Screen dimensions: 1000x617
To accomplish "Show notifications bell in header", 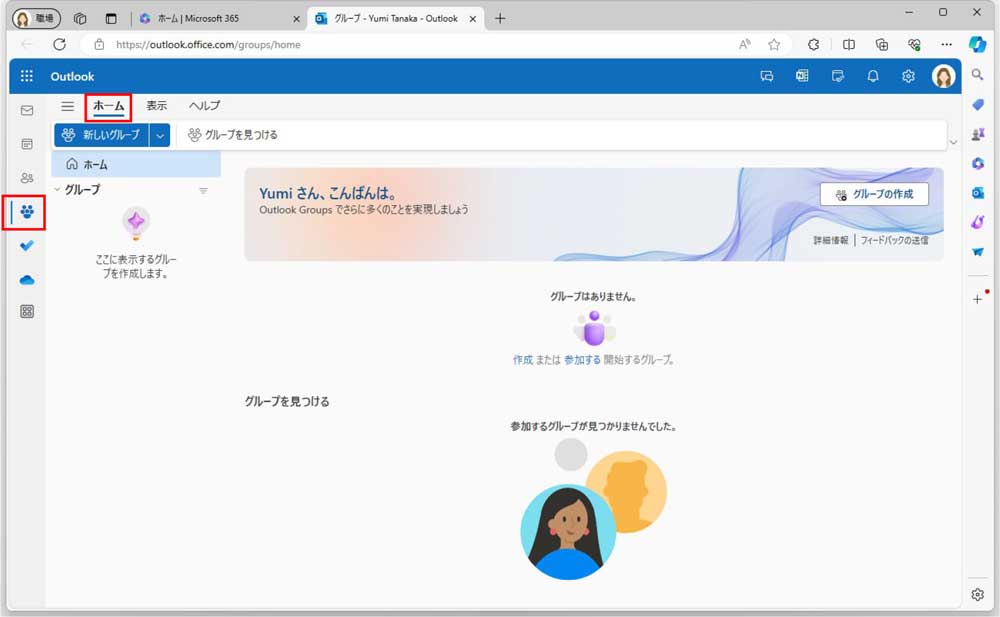I will click(x=873, y=76).
